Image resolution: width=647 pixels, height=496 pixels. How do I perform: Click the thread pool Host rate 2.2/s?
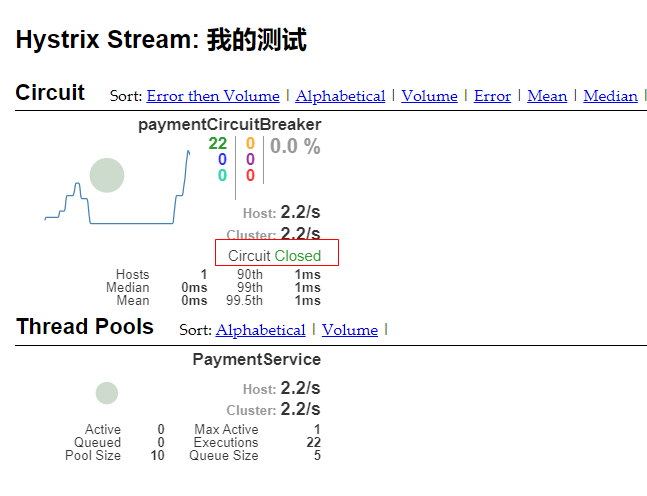coord(300,388)
